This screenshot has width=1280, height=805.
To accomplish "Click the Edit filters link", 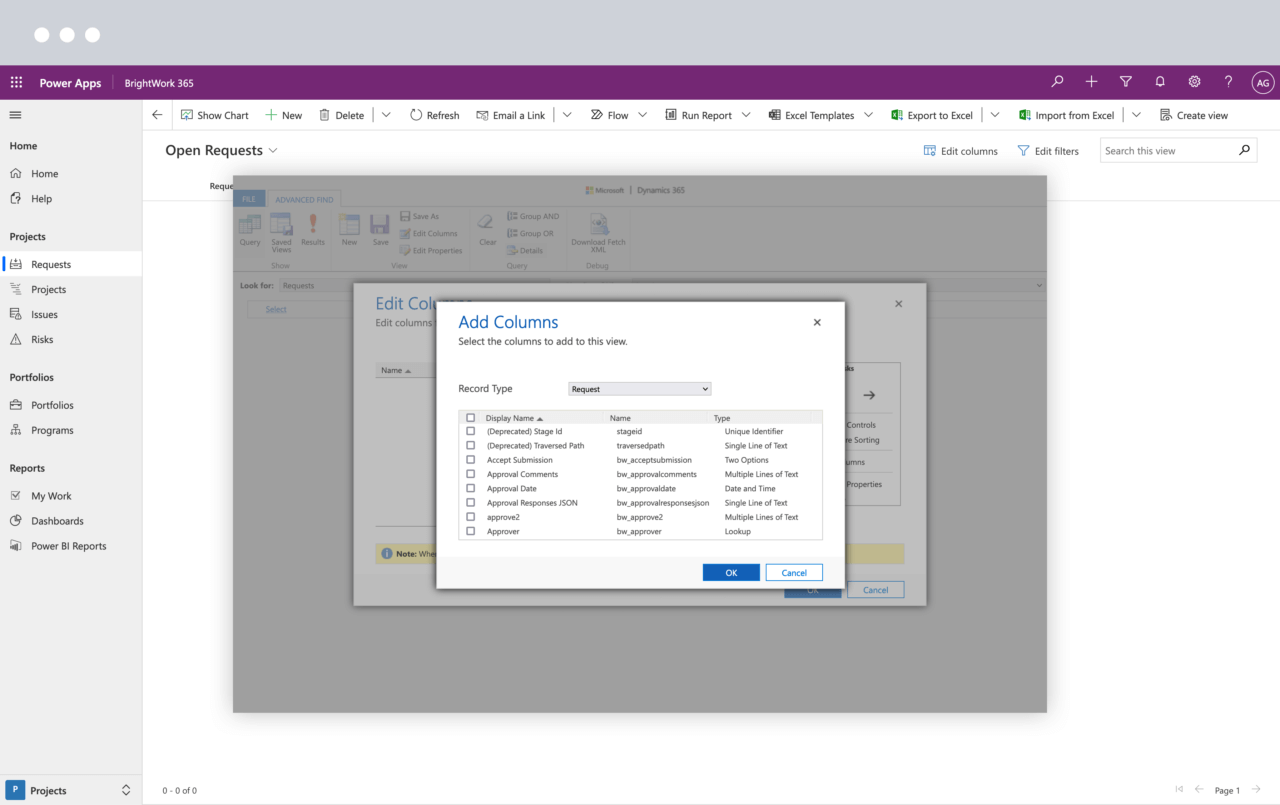I will click(x=1048, y=150).
